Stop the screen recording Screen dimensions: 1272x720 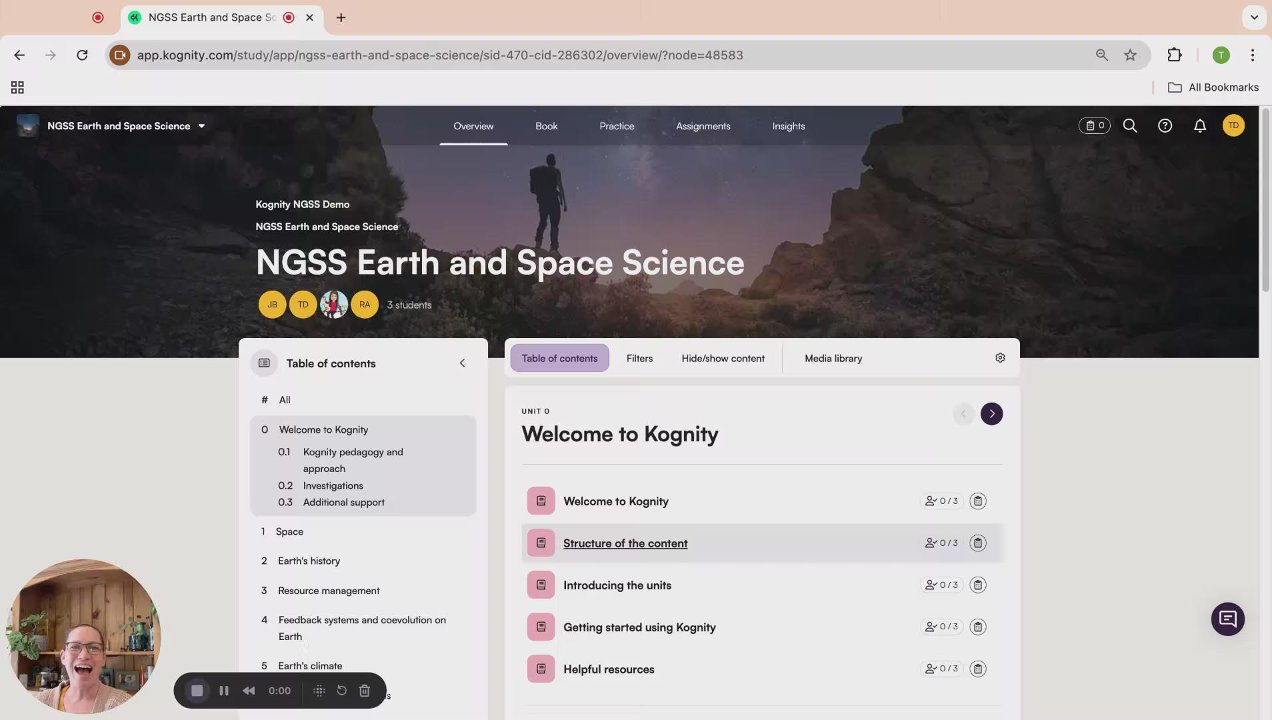197,691
